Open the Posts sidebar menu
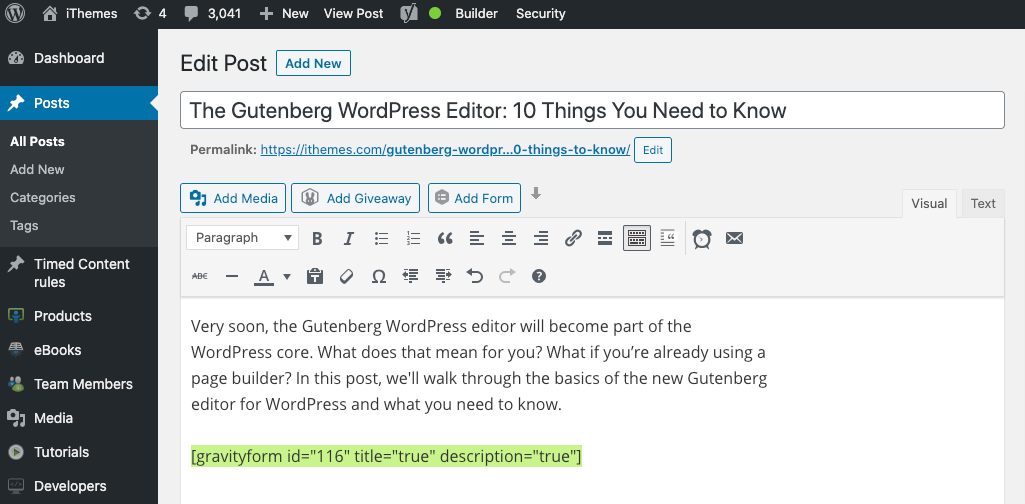This screenshot has height=504, width=1025. (x=78, y=103)
